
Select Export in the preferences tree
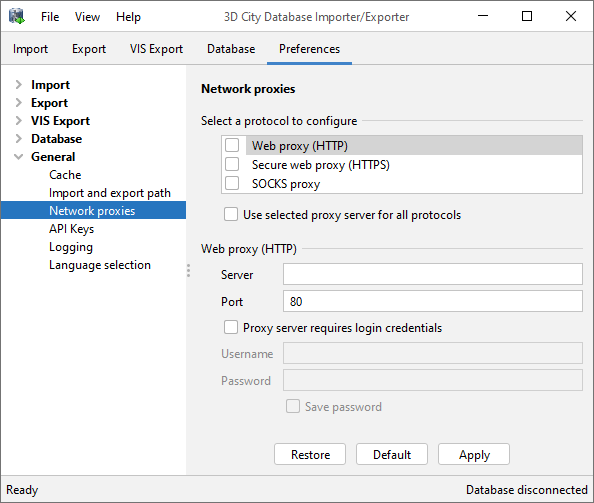(x=49, y=103)
